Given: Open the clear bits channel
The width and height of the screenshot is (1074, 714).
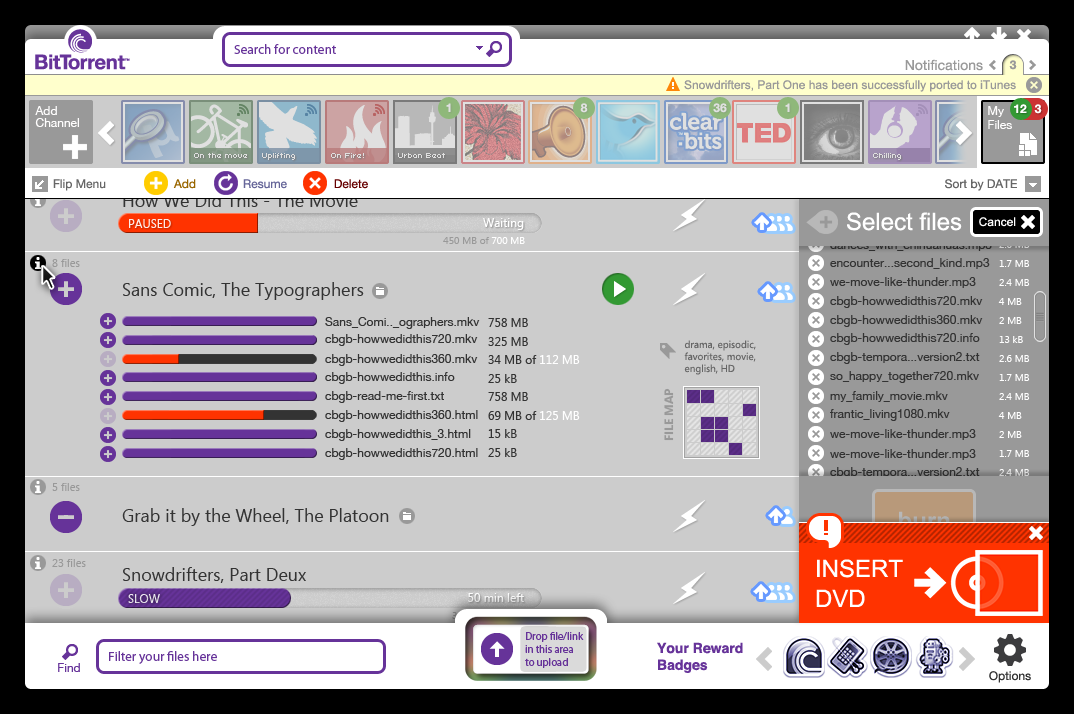Looking at the screenshot, I should click(695, 132).
